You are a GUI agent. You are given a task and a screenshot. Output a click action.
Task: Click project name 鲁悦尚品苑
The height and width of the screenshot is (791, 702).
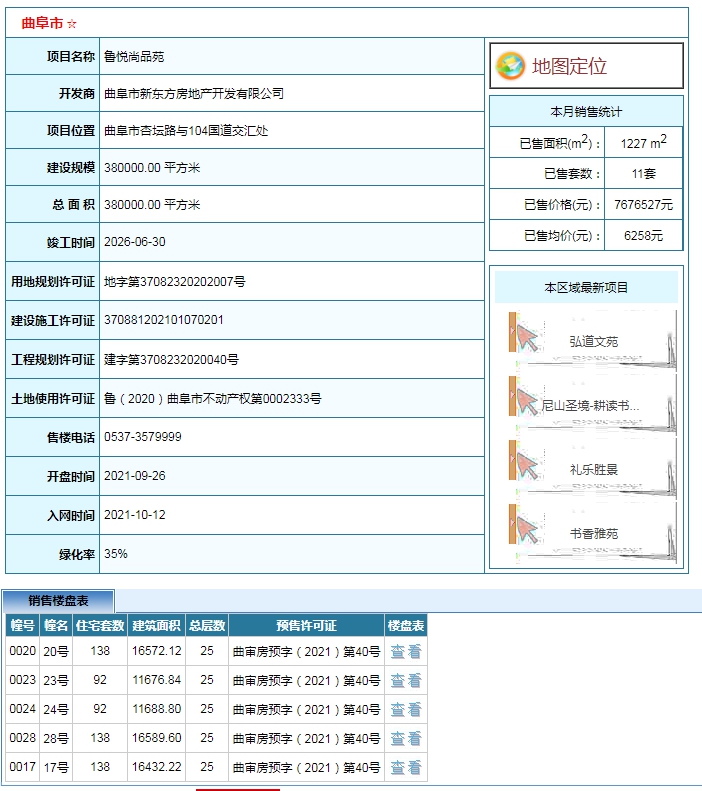134,56
